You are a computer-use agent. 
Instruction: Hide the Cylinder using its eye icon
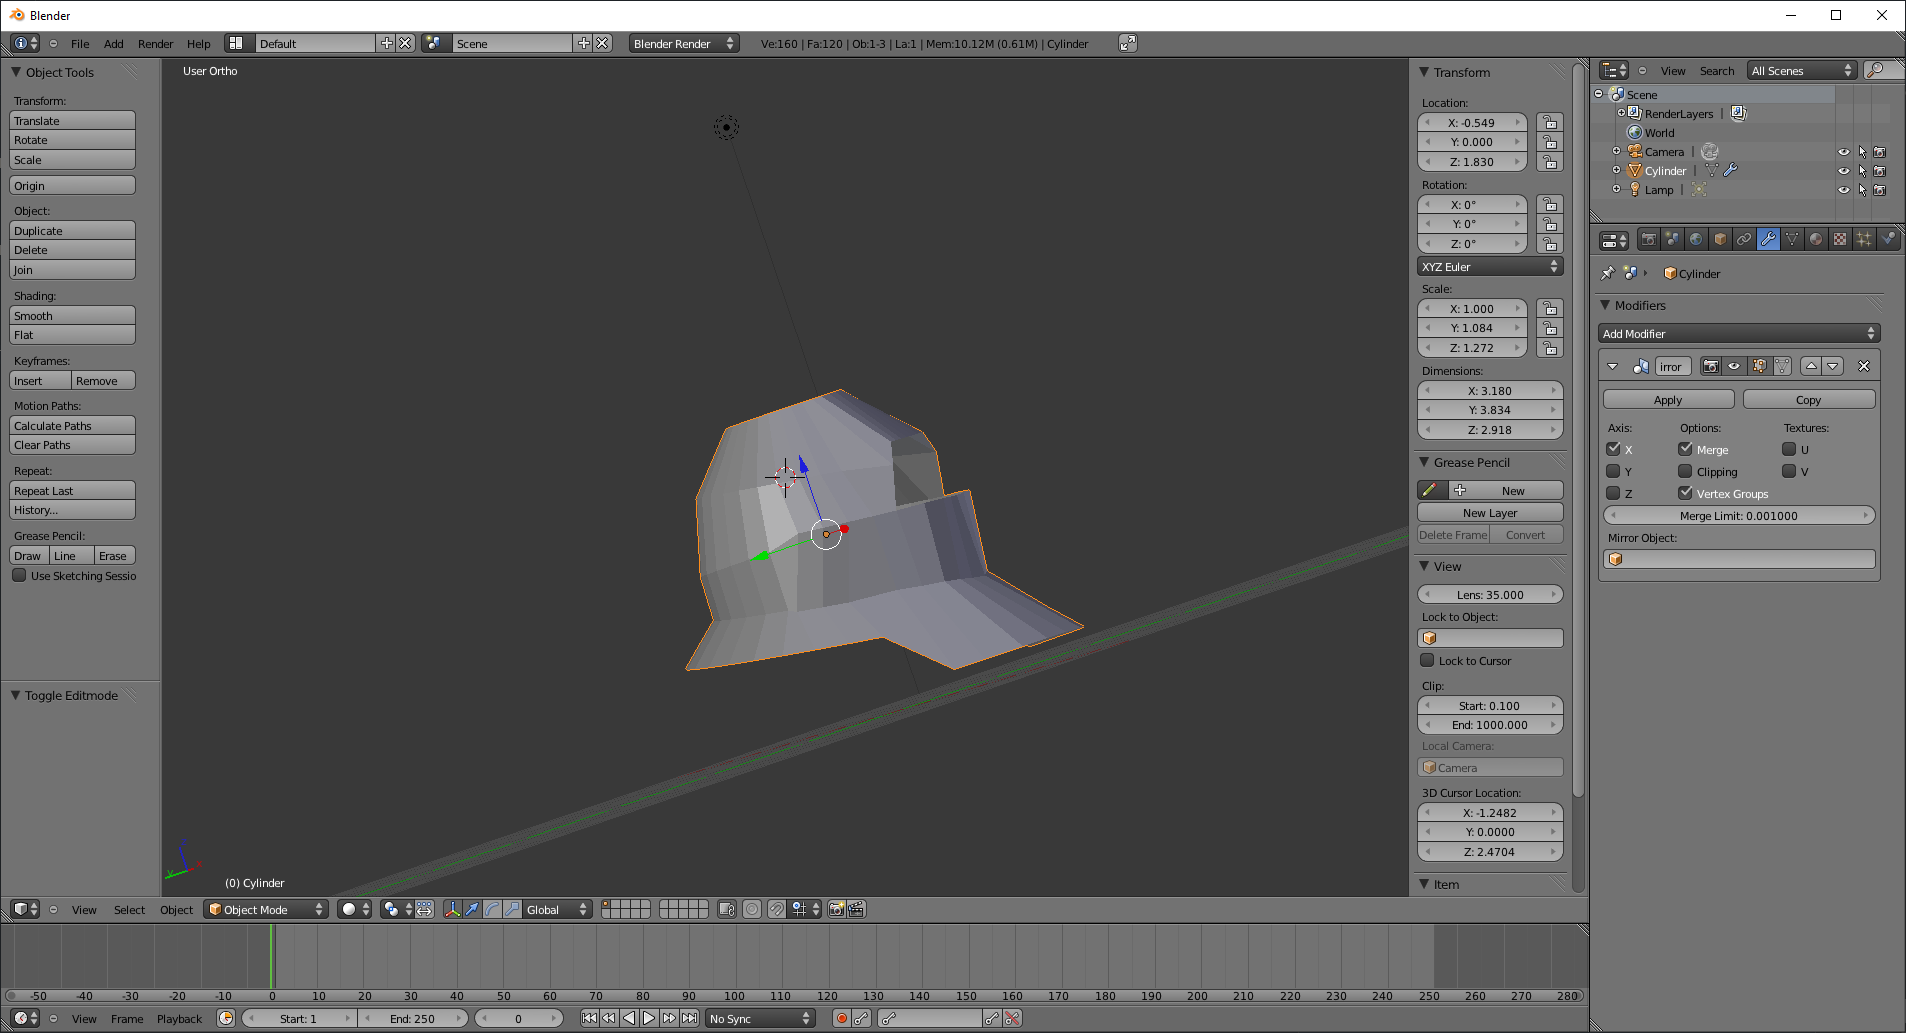(1843, 171)
